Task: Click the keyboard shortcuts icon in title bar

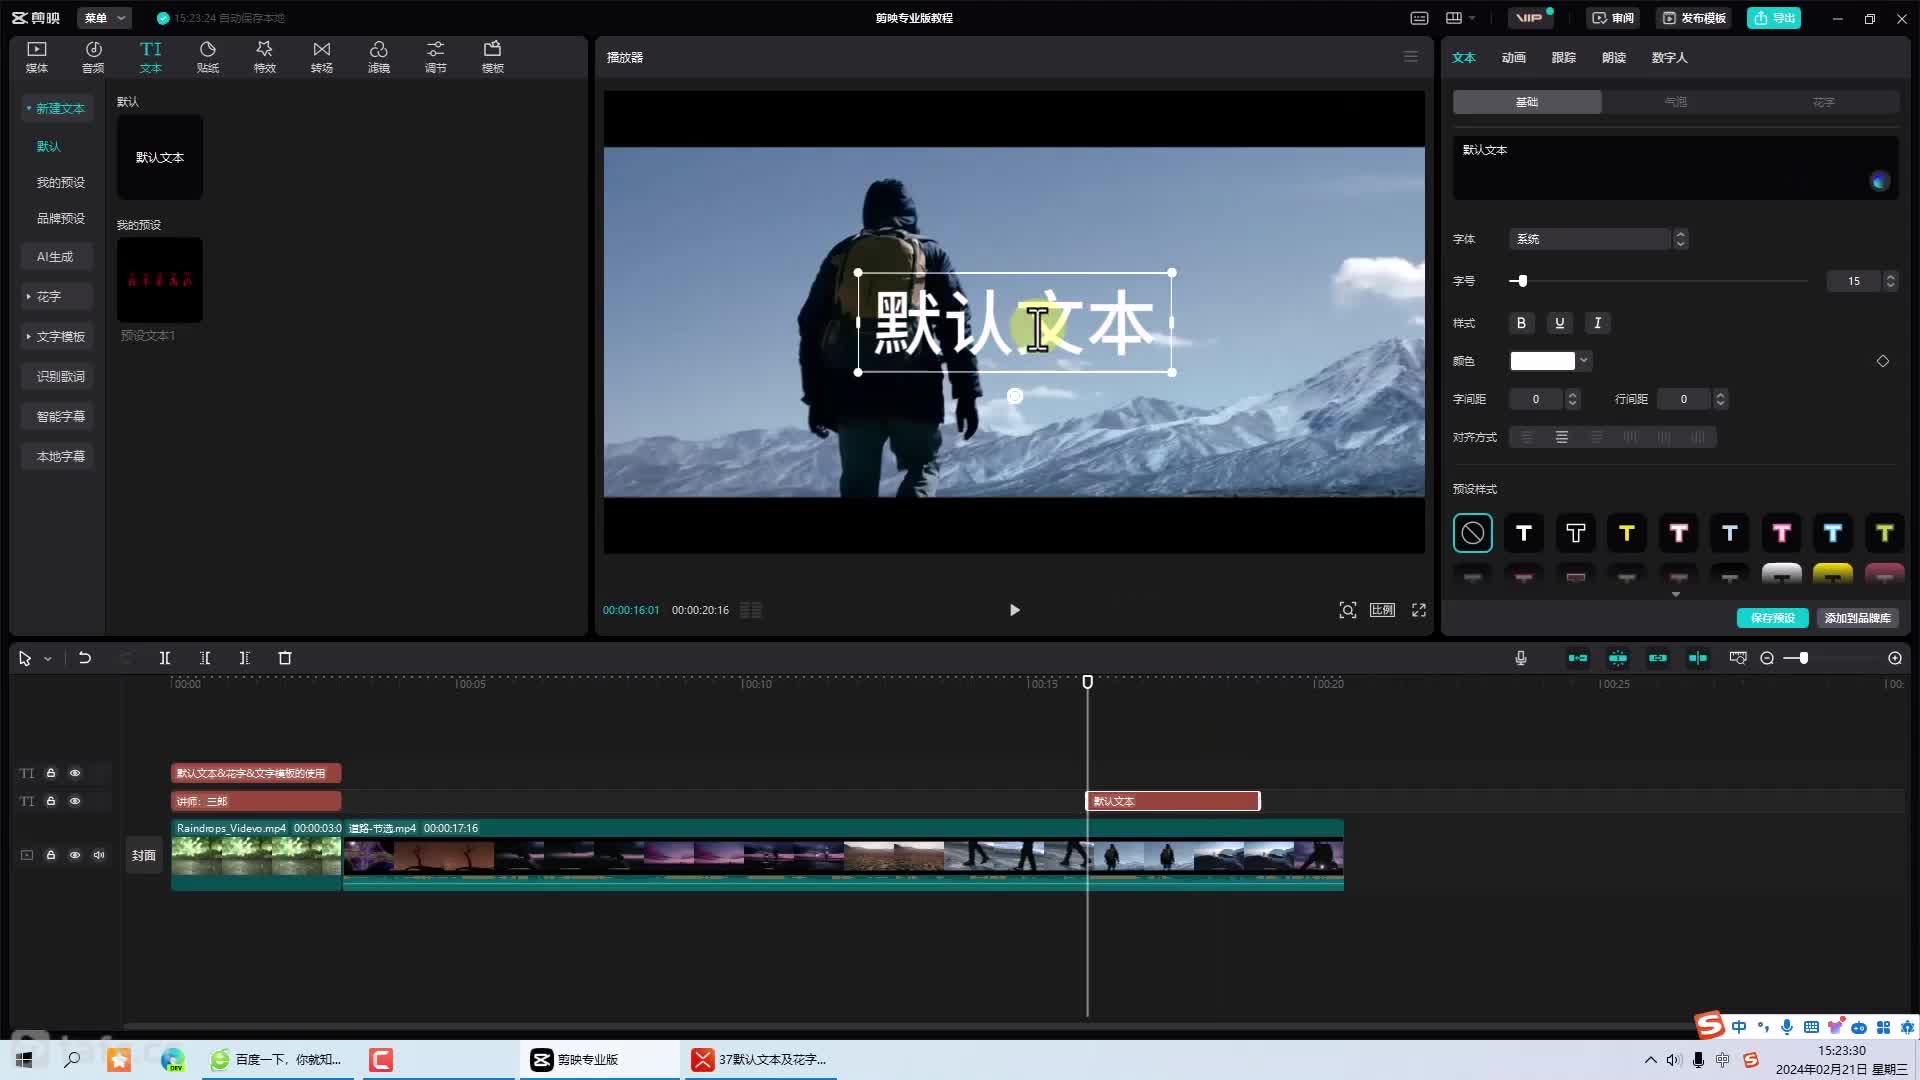Action: (x=1419, y=18)
